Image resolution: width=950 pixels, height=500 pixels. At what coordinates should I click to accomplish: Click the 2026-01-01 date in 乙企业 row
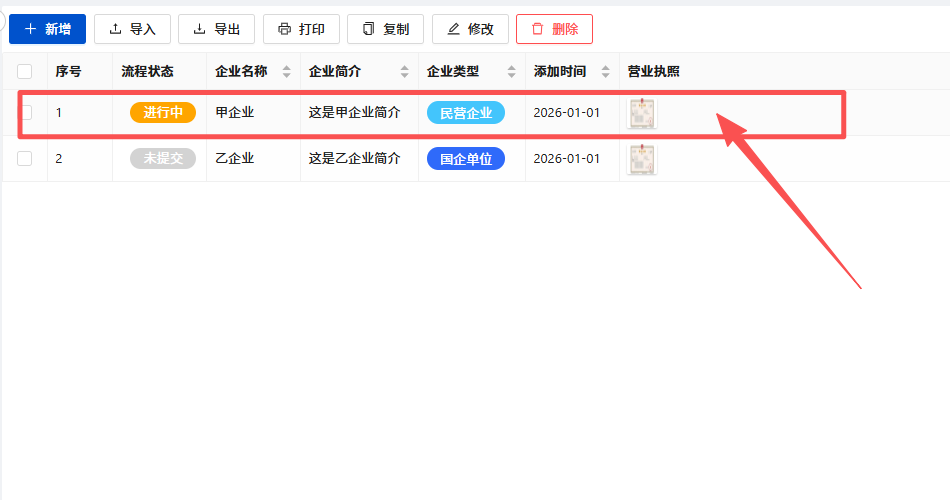tap(566, 159)
